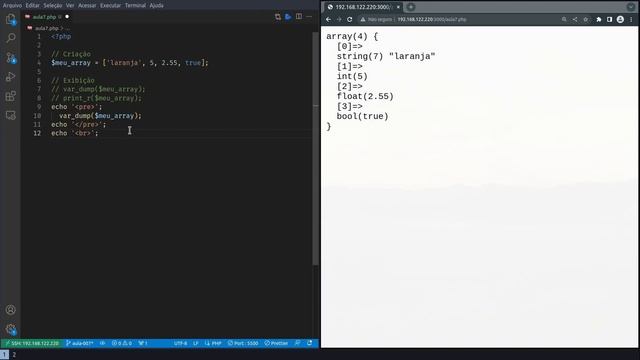Open the Ajuda menu

pos(156,5)
